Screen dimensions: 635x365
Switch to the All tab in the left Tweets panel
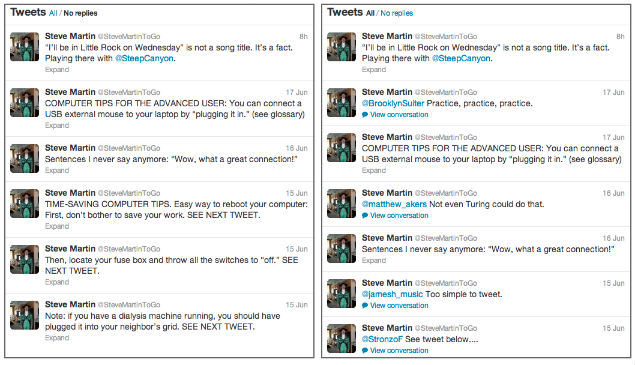(x=53, y=13)
